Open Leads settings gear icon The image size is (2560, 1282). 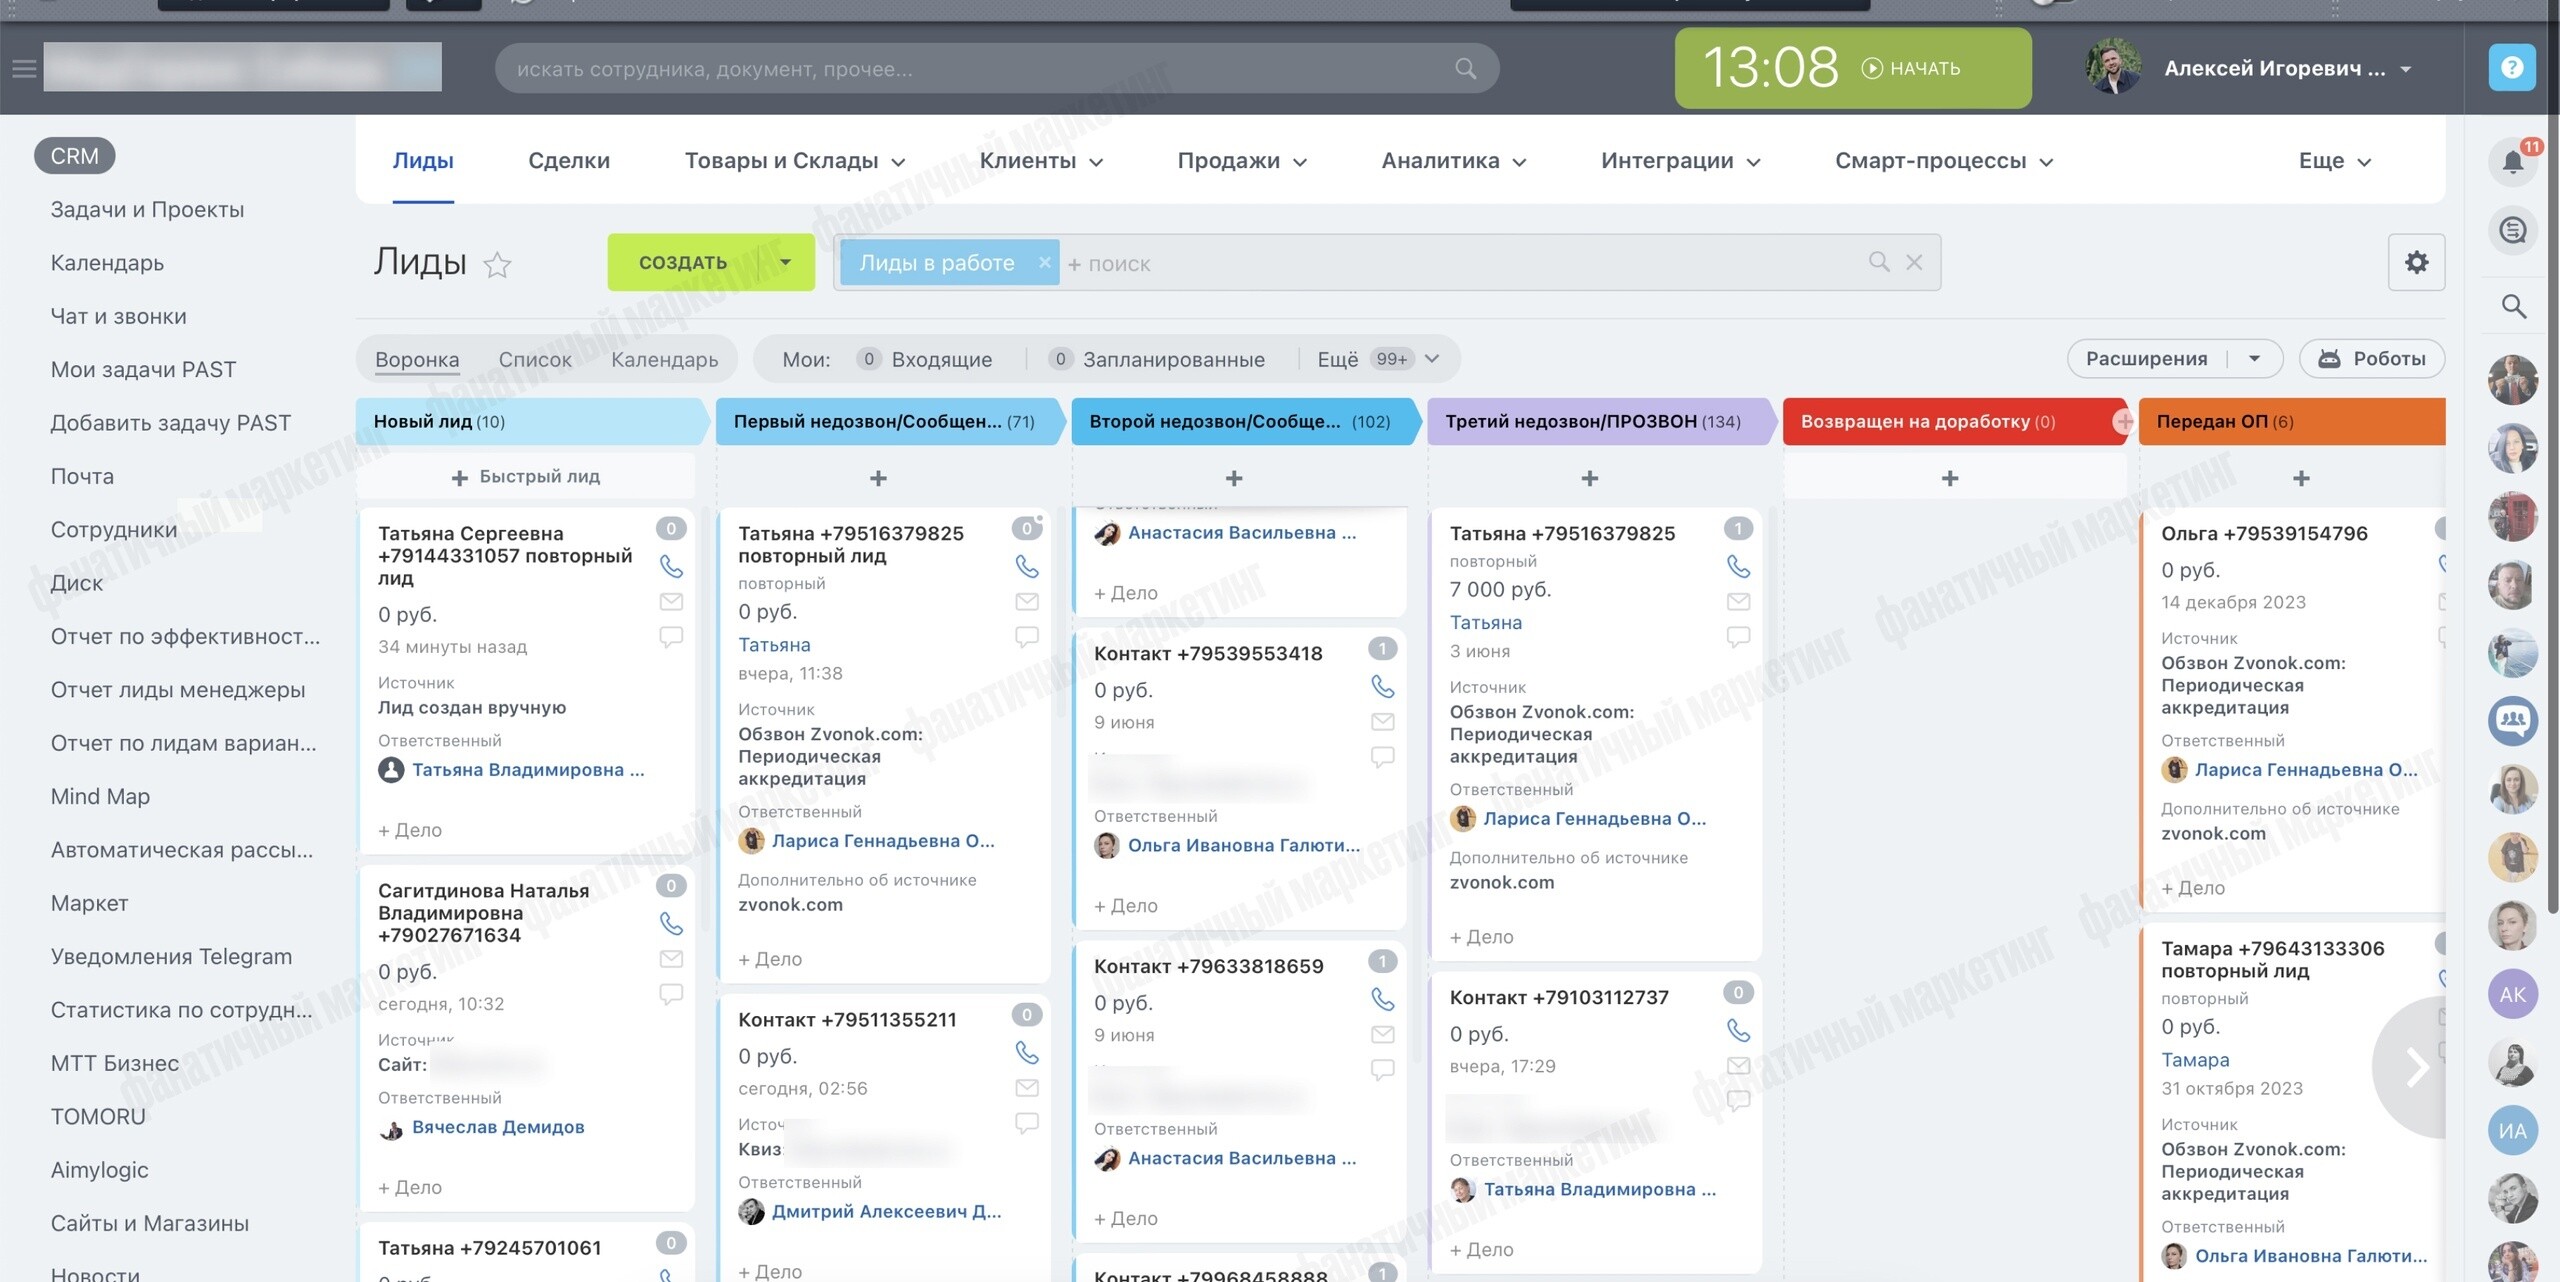(x=2416, y=263)
